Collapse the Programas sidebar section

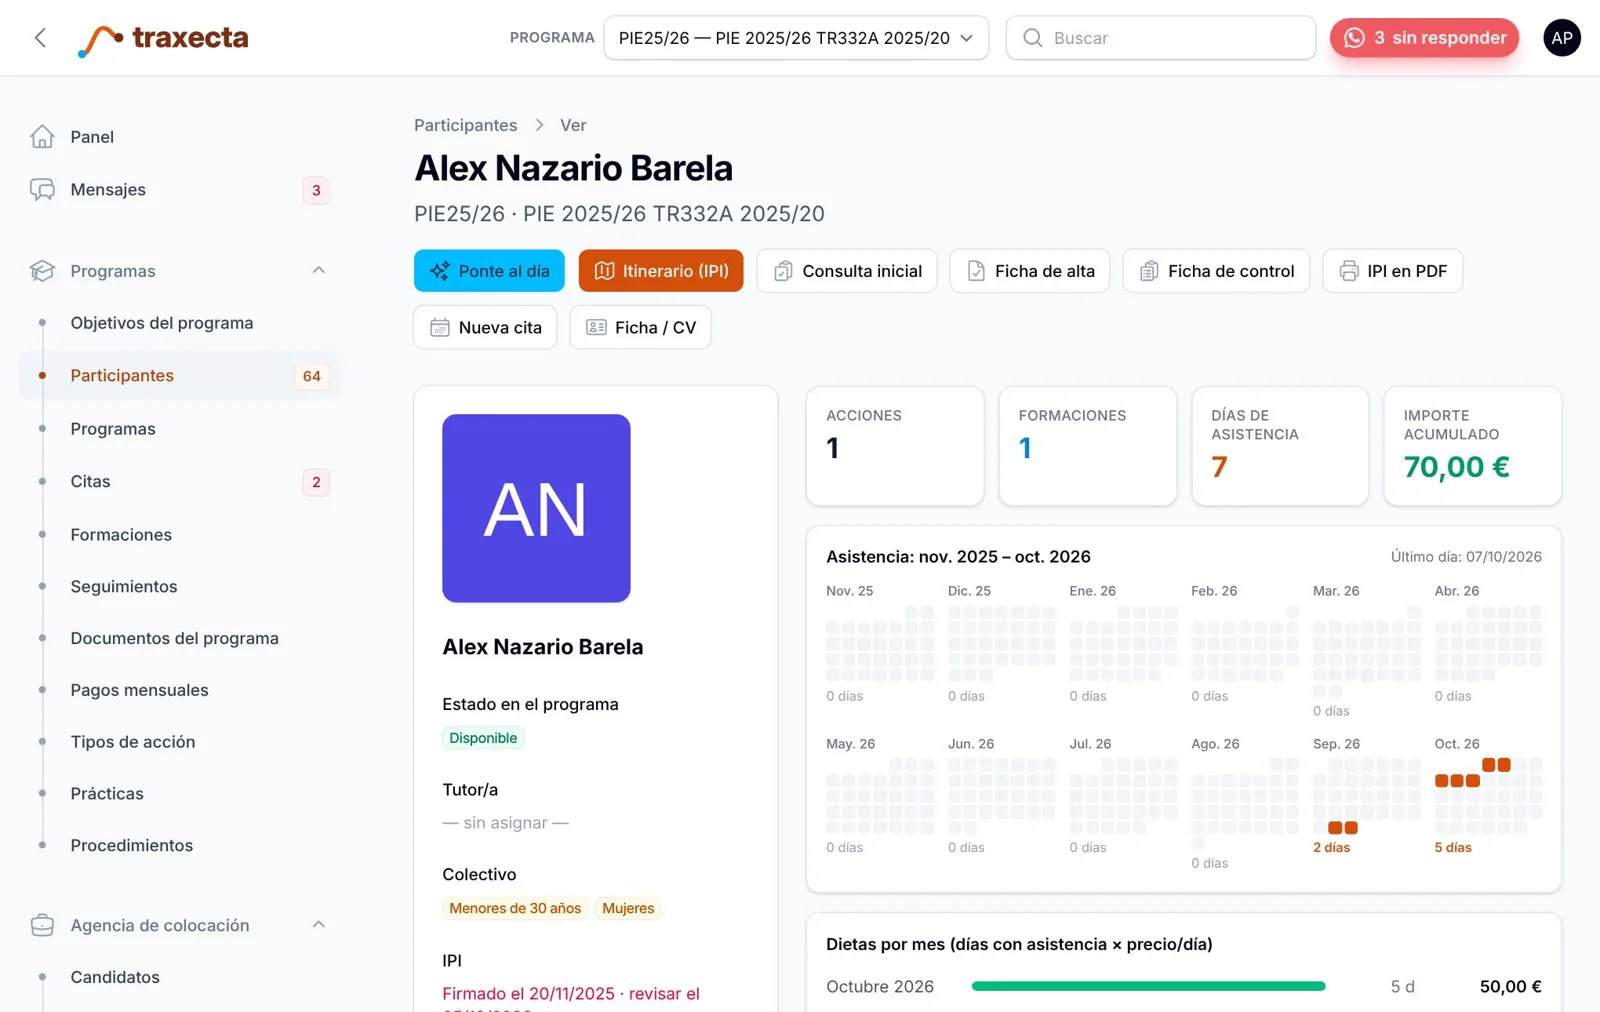(319, 271)
